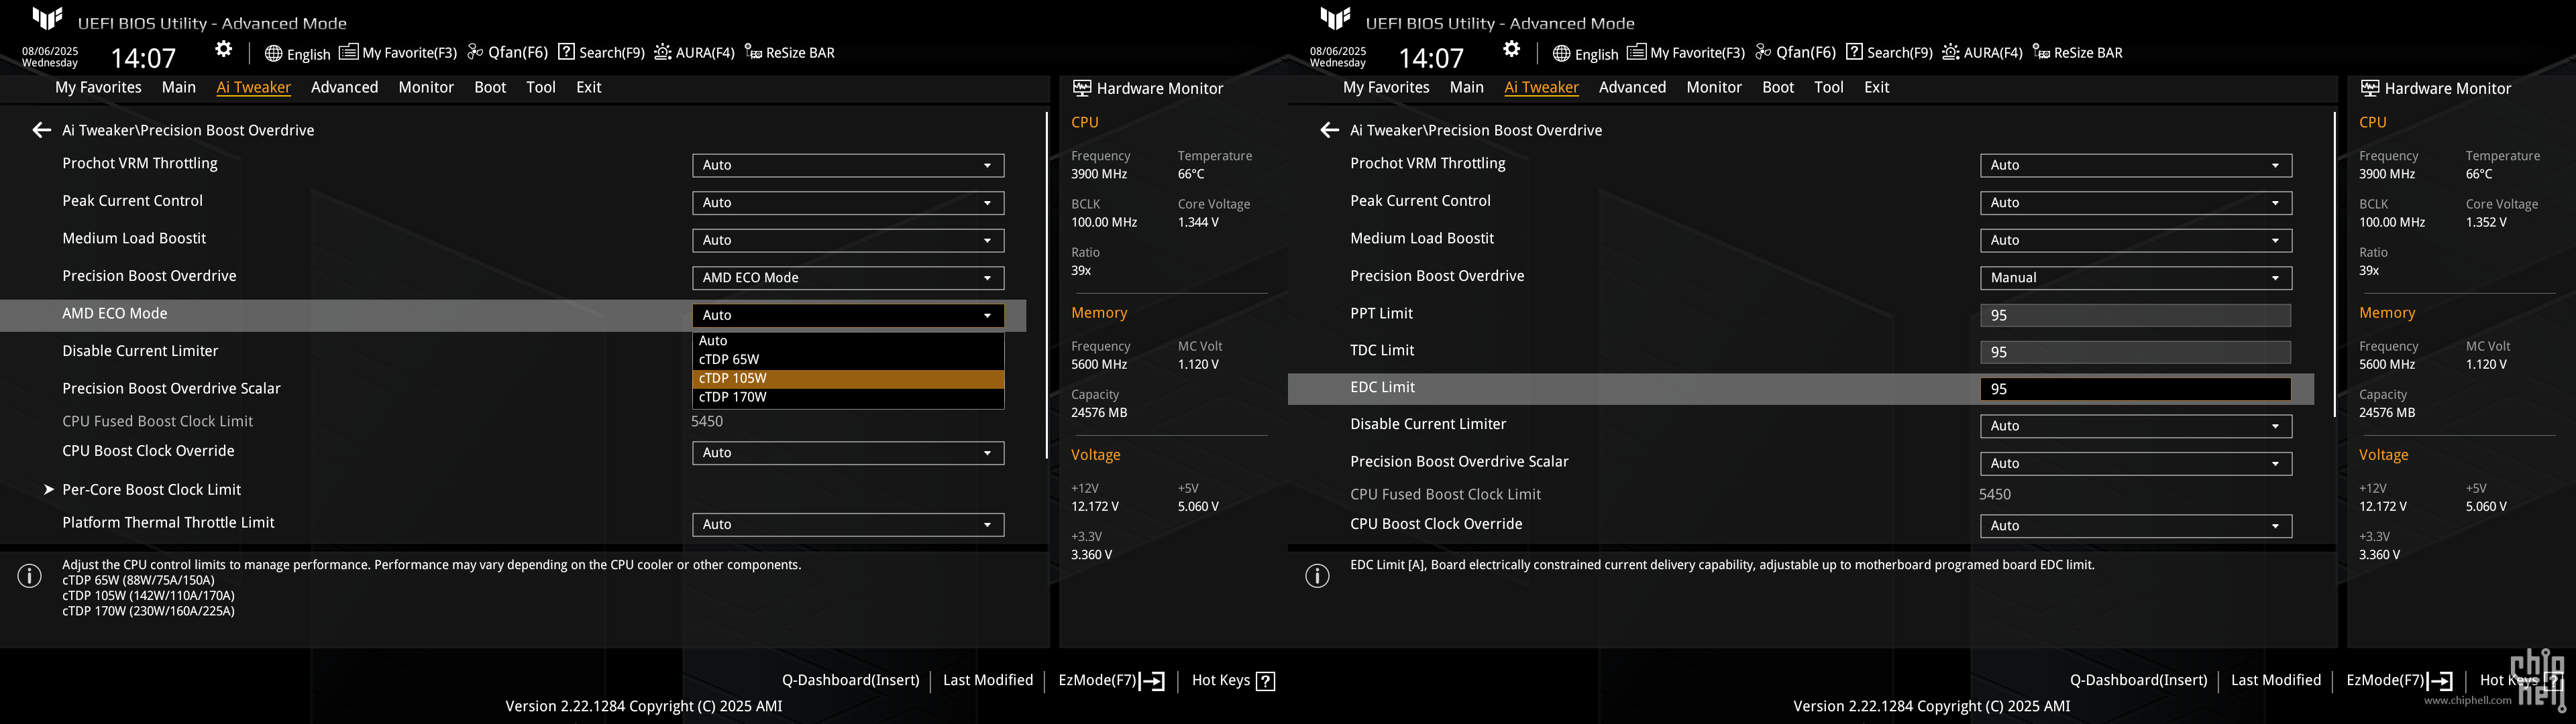Switch to Advanced tab in left window
This screenshot has width=2576, height=724.
tap(344, 87)
